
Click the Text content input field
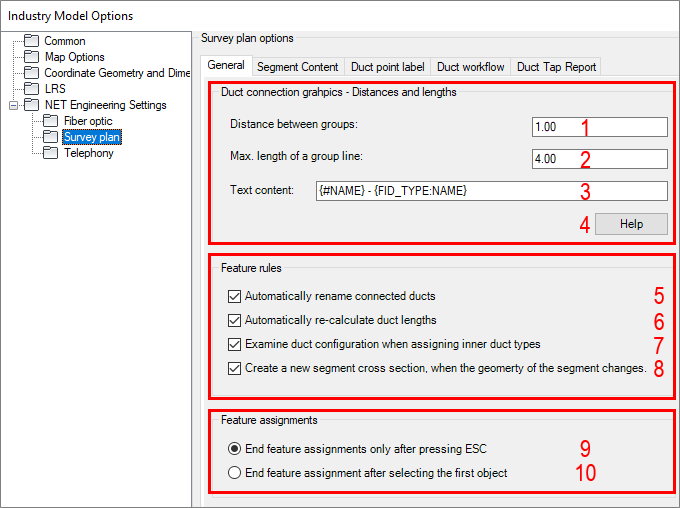[x=492, y=191]
